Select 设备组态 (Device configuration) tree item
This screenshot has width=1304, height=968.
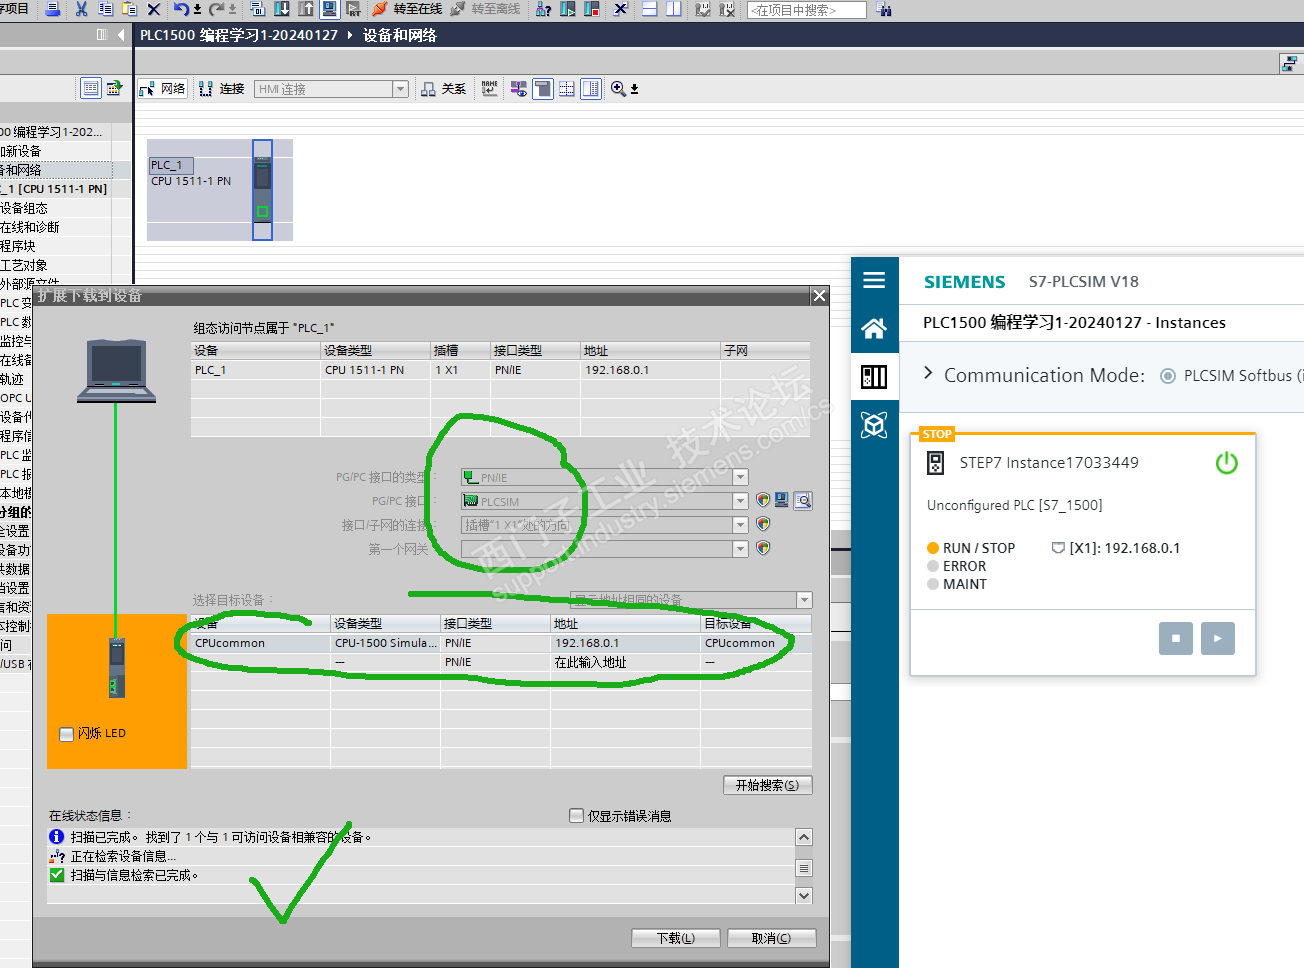(24, 208)
